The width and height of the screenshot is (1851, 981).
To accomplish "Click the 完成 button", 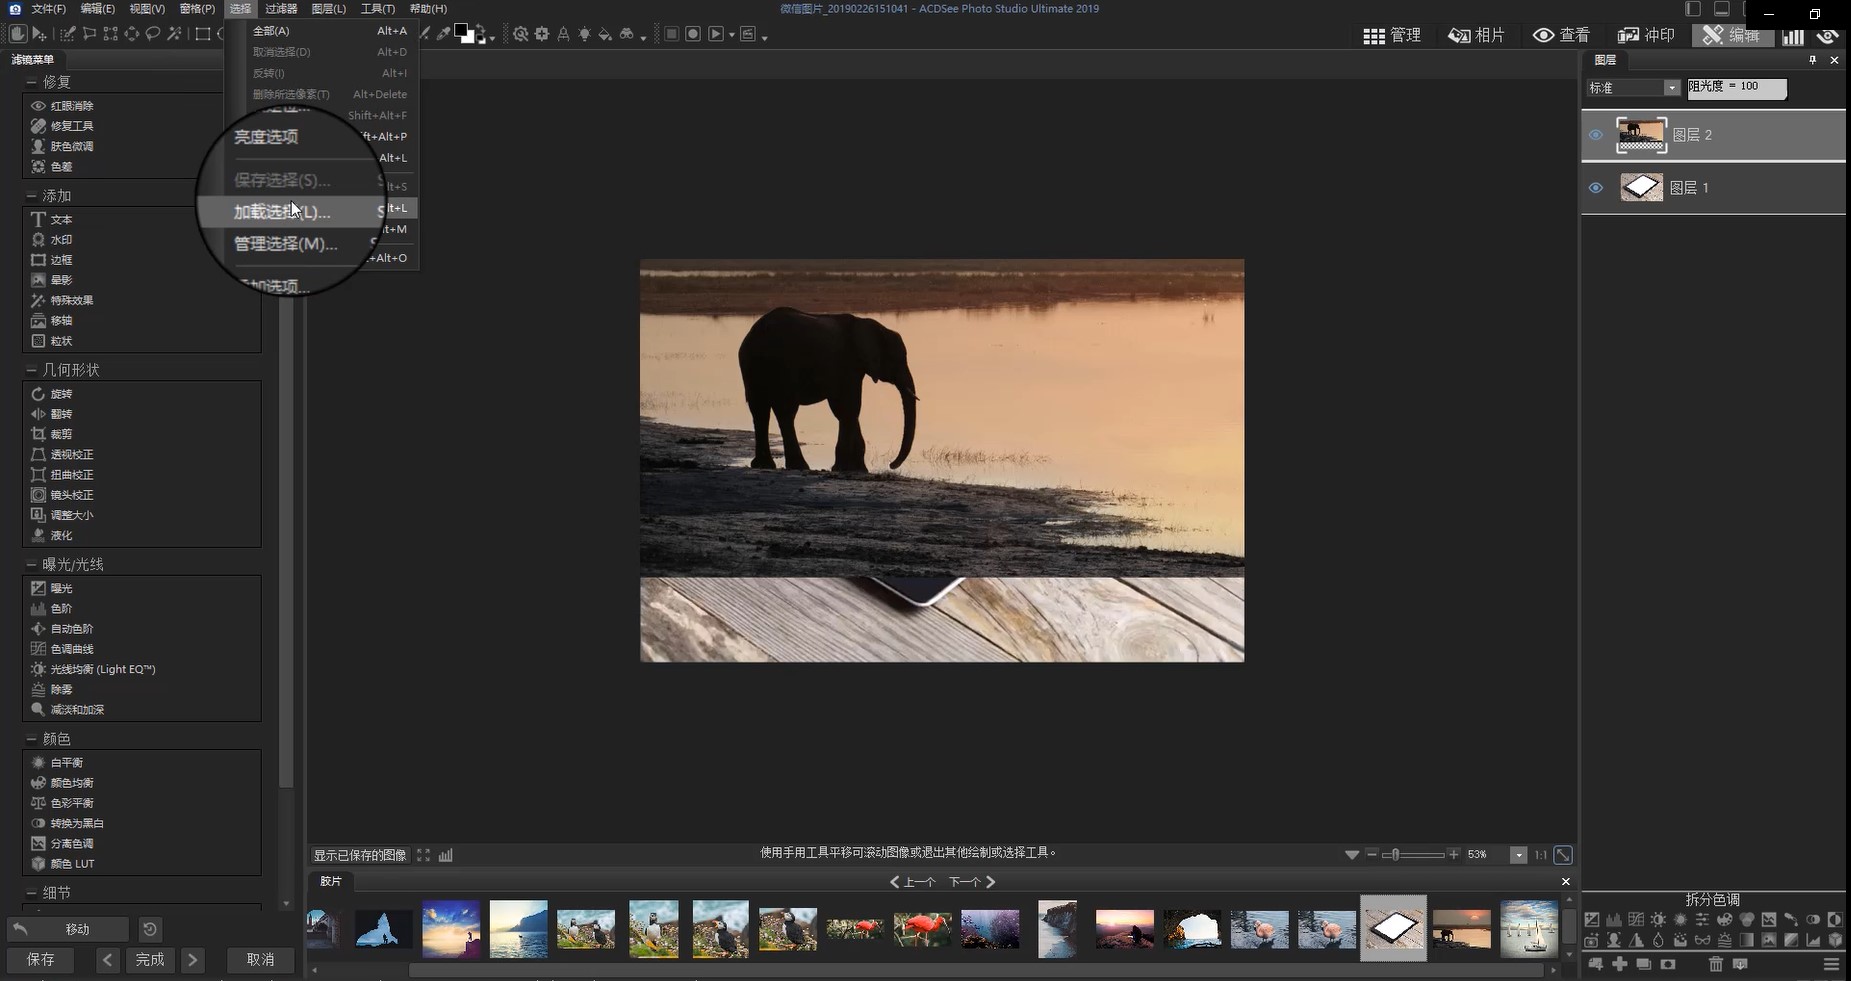I will (x=150, y=960).
